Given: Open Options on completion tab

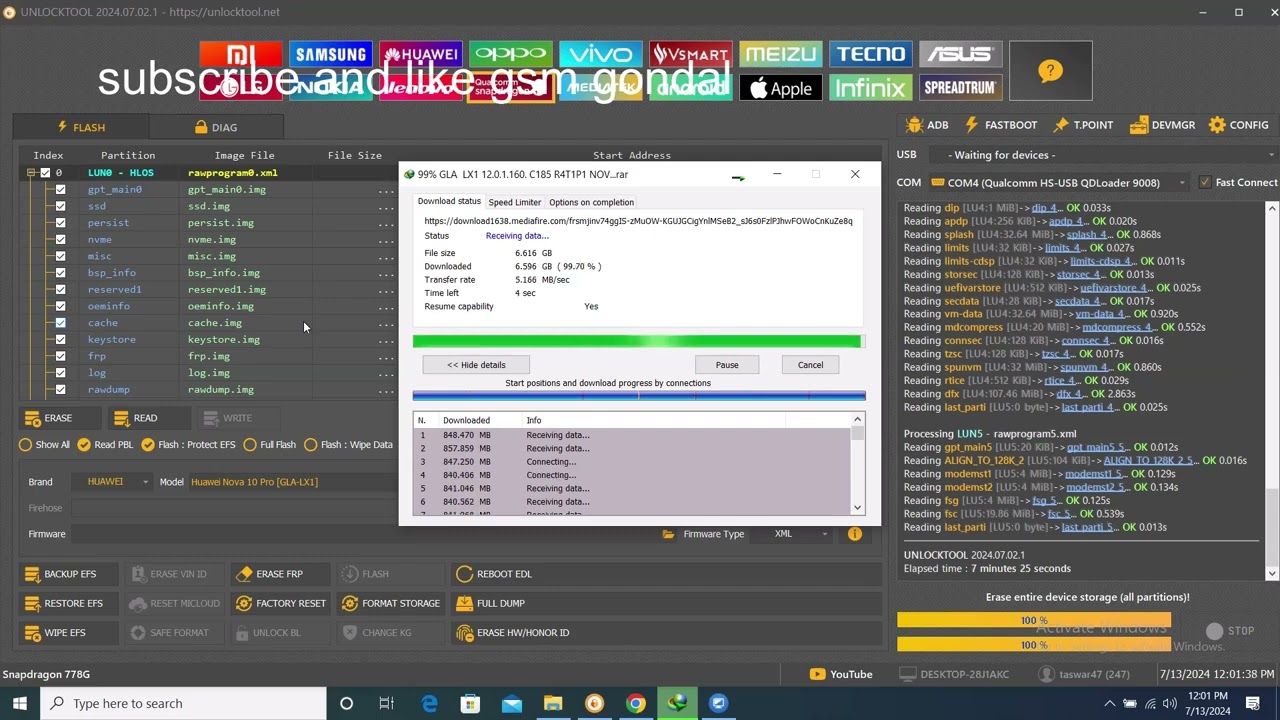Looking at the screenshot, I should pyautogui.click(x=591, y=202).
